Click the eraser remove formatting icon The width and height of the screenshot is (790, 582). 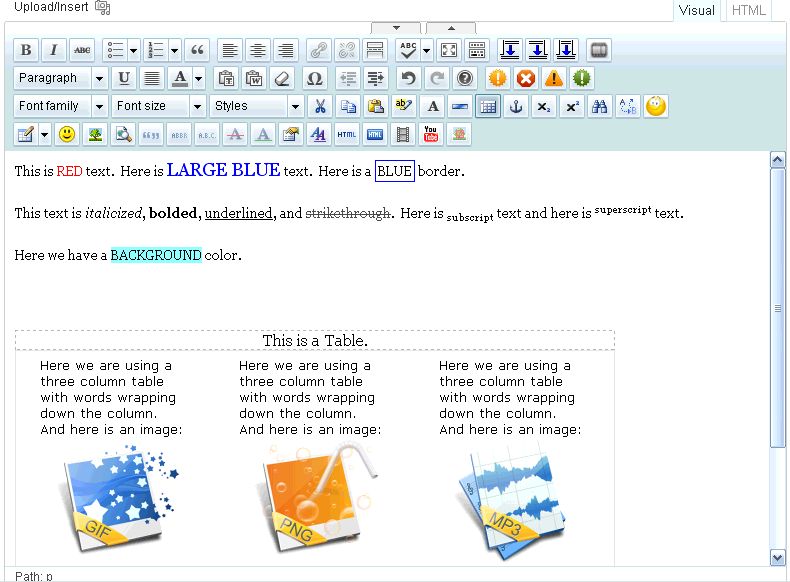(x=282, y=78)
